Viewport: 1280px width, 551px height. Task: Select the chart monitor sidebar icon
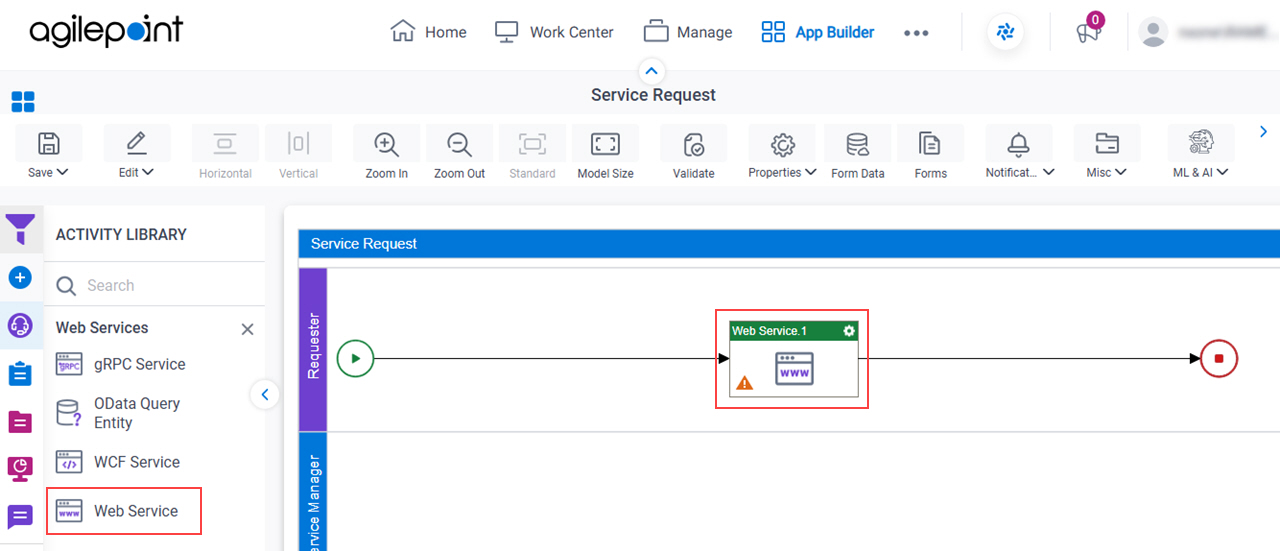point(20,468)
